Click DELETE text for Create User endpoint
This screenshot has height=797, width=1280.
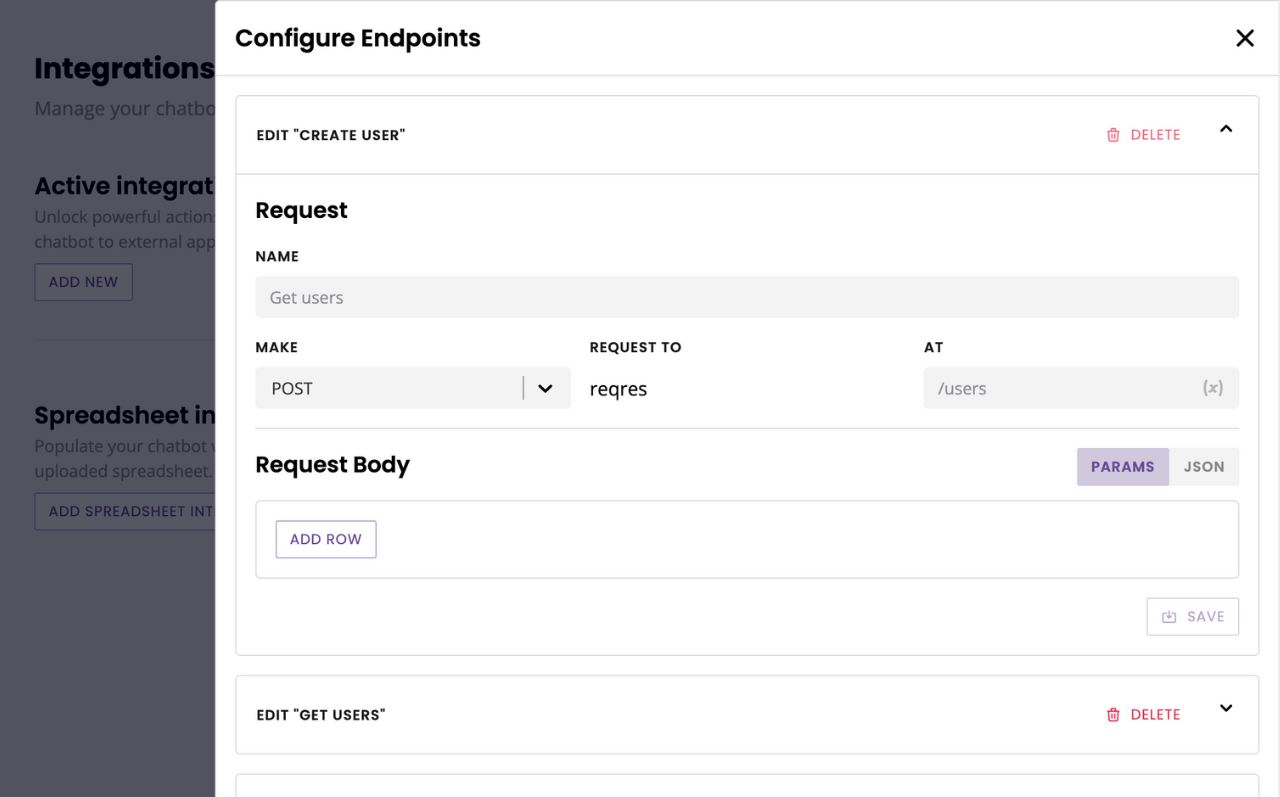point(1156,135)
